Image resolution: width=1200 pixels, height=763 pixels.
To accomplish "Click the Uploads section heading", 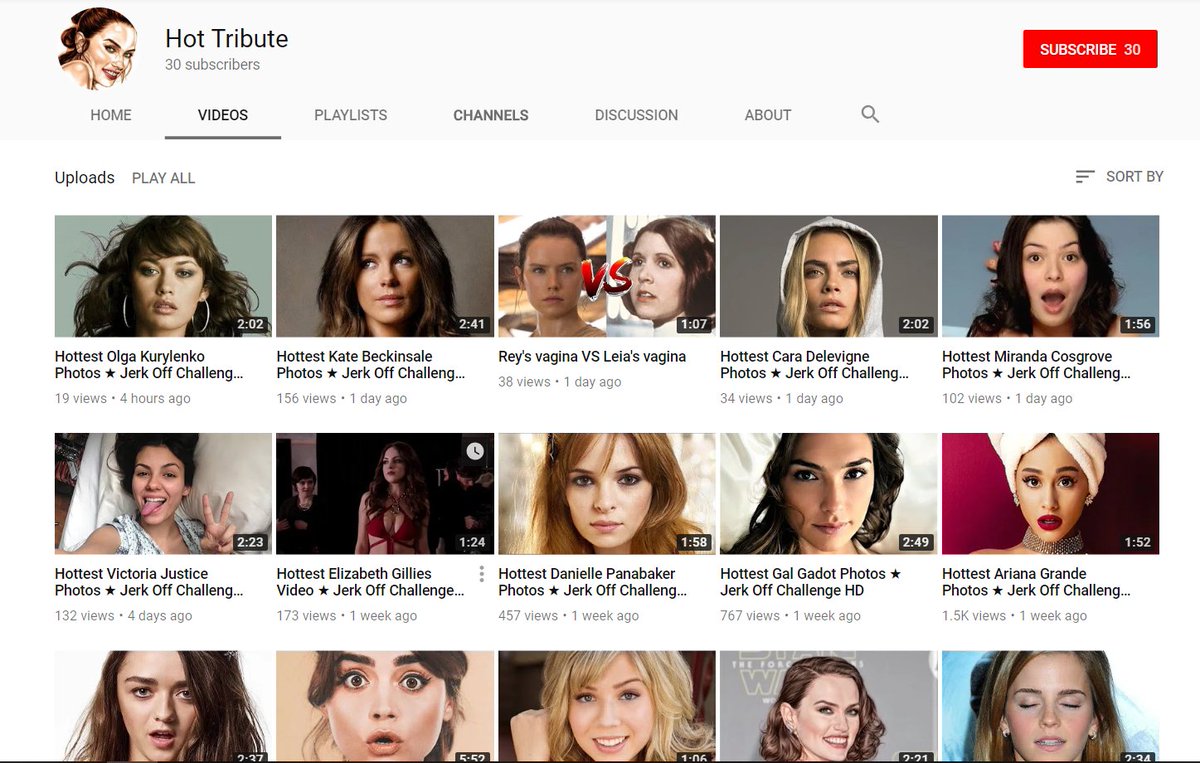I will [85, 178].
